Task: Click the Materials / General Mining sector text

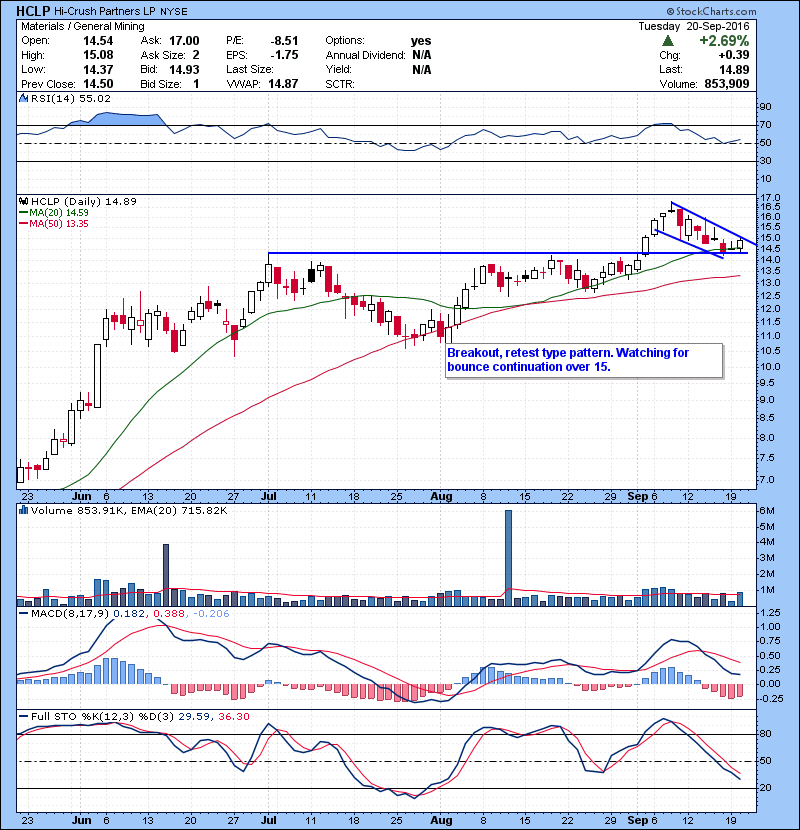Action: pos(83,26)
